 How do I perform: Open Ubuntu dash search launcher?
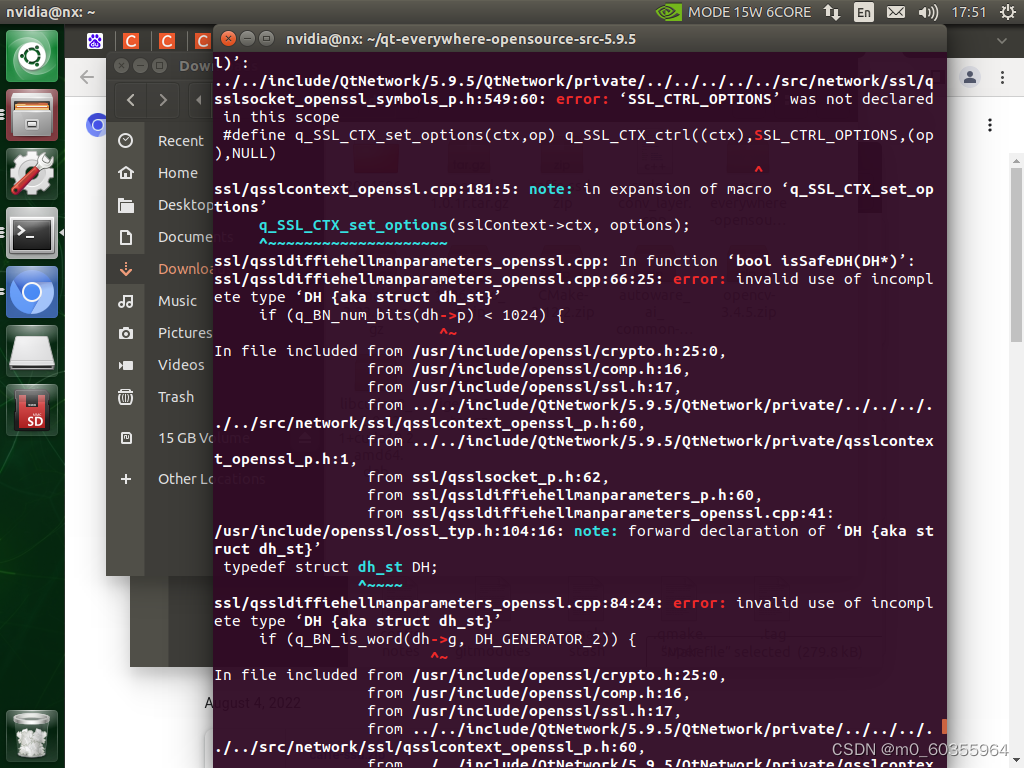point(31,56)
